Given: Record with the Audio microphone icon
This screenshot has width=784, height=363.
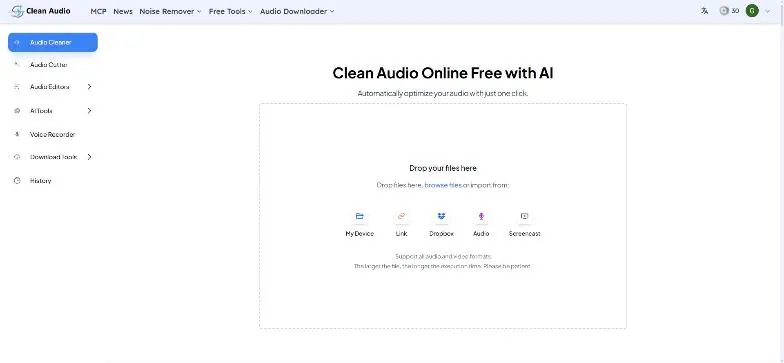Looking at the screenshot, I should [x=481, y=216].
